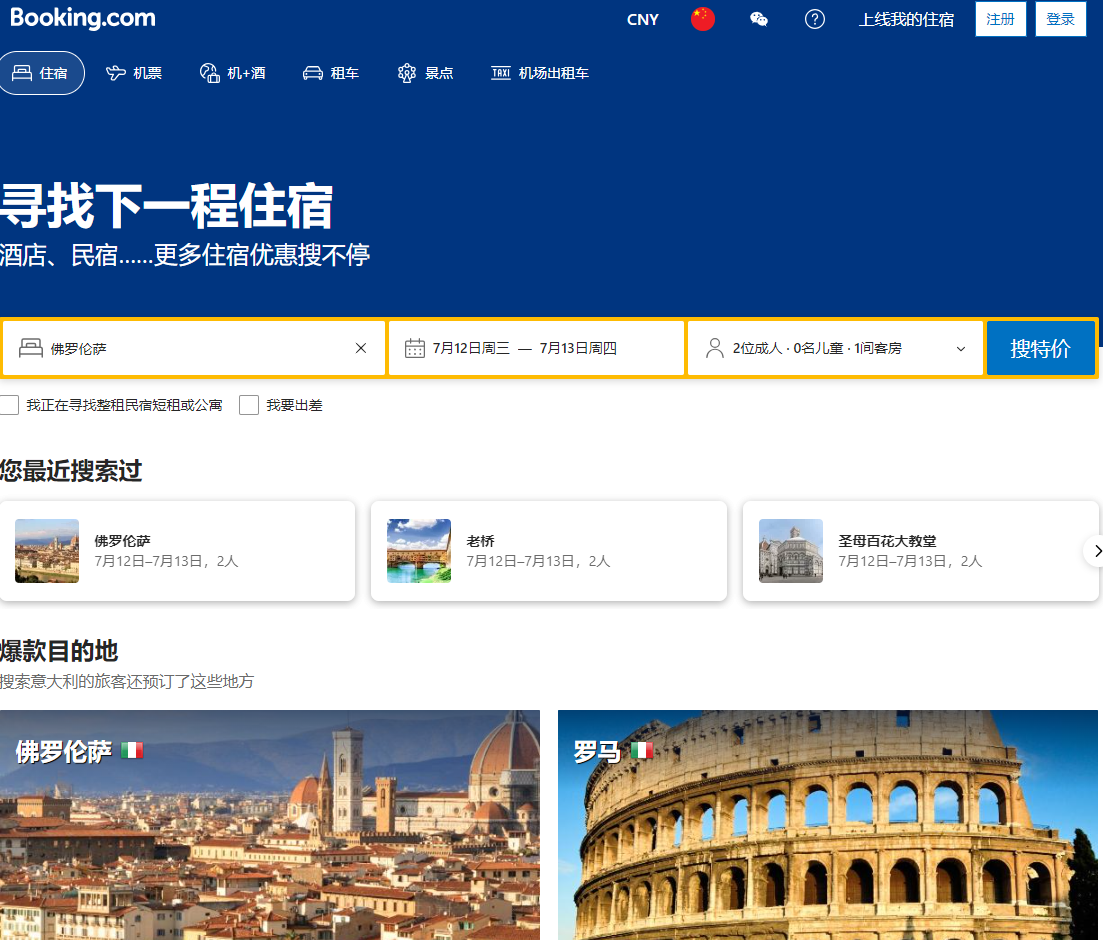Click the car icon on 租车 tab
1103x940 pixels.
pyautogui.click(x=313, y=73)
